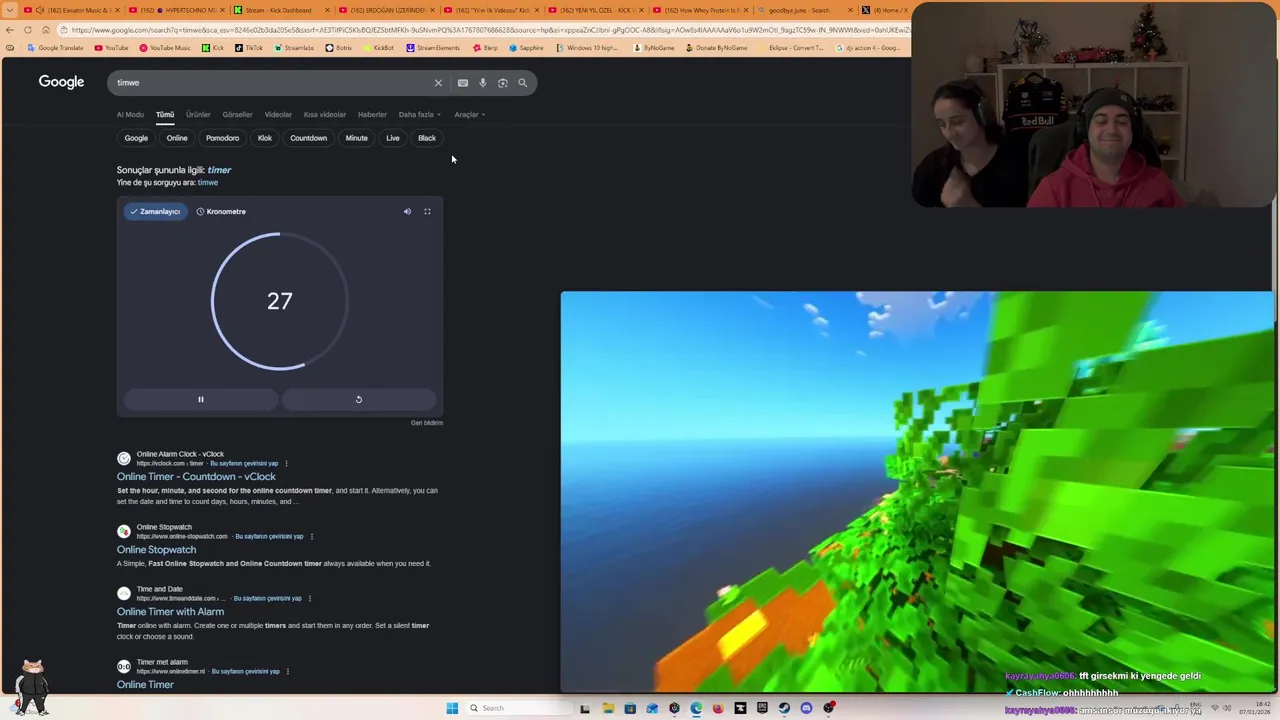This screenshot has height=720, width=1280.
Task: Apply the Online filter chip
Action: (x=177, y=138)
